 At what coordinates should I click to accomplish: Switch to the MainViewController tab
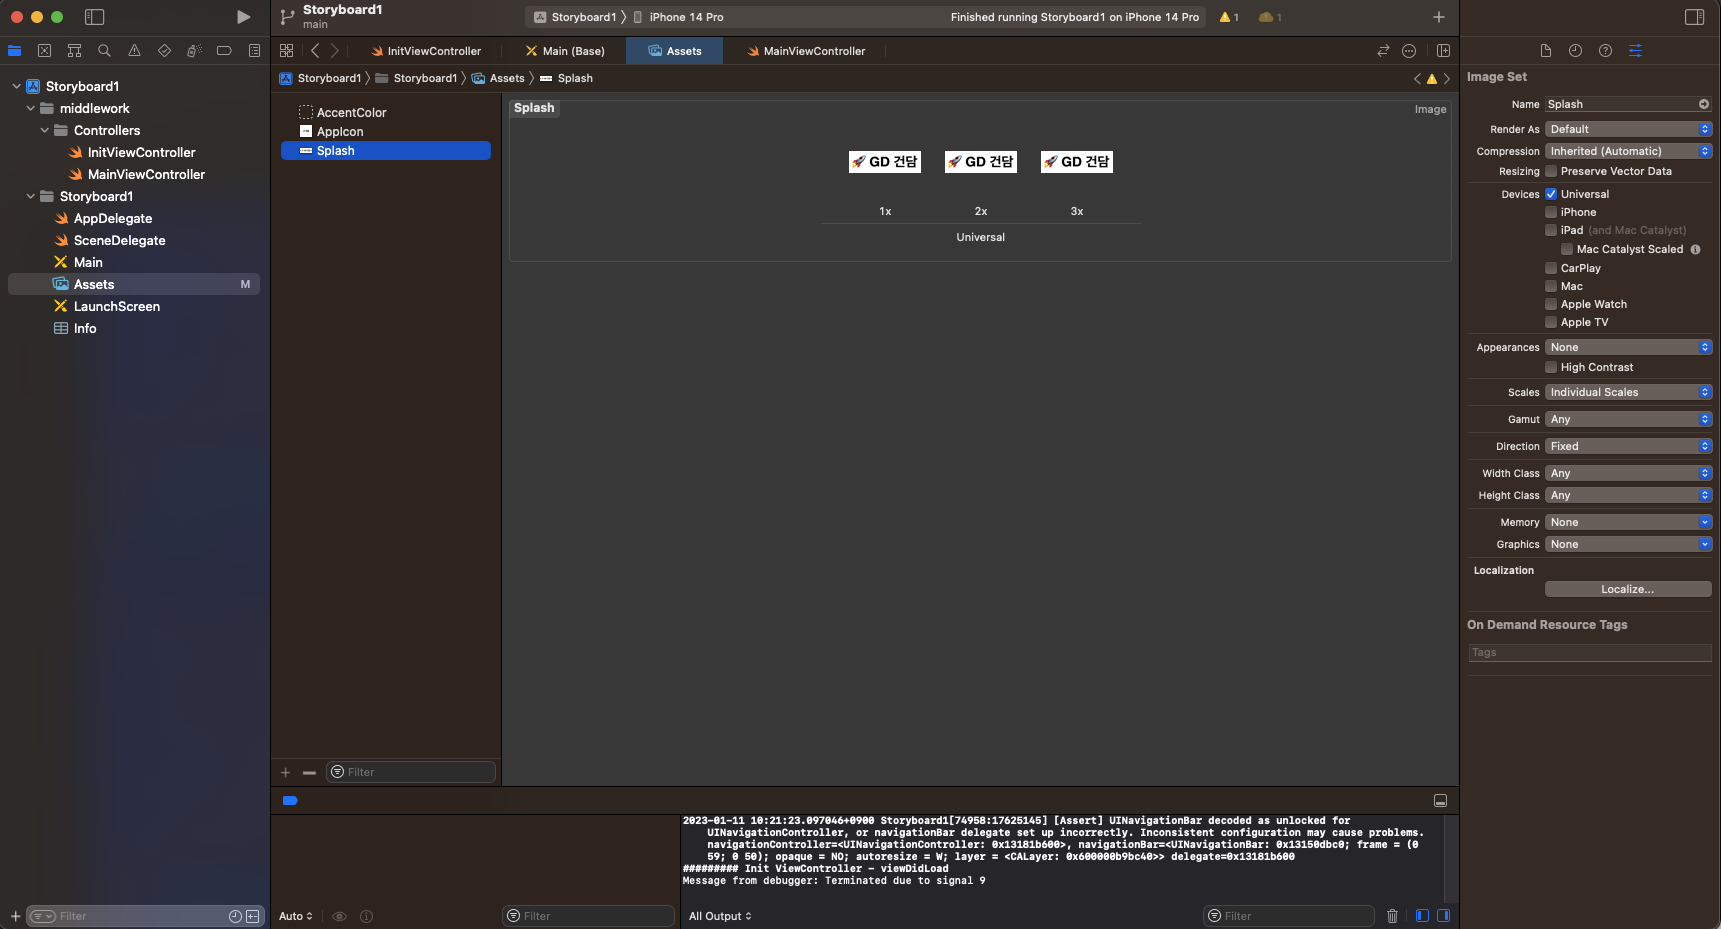806,51
